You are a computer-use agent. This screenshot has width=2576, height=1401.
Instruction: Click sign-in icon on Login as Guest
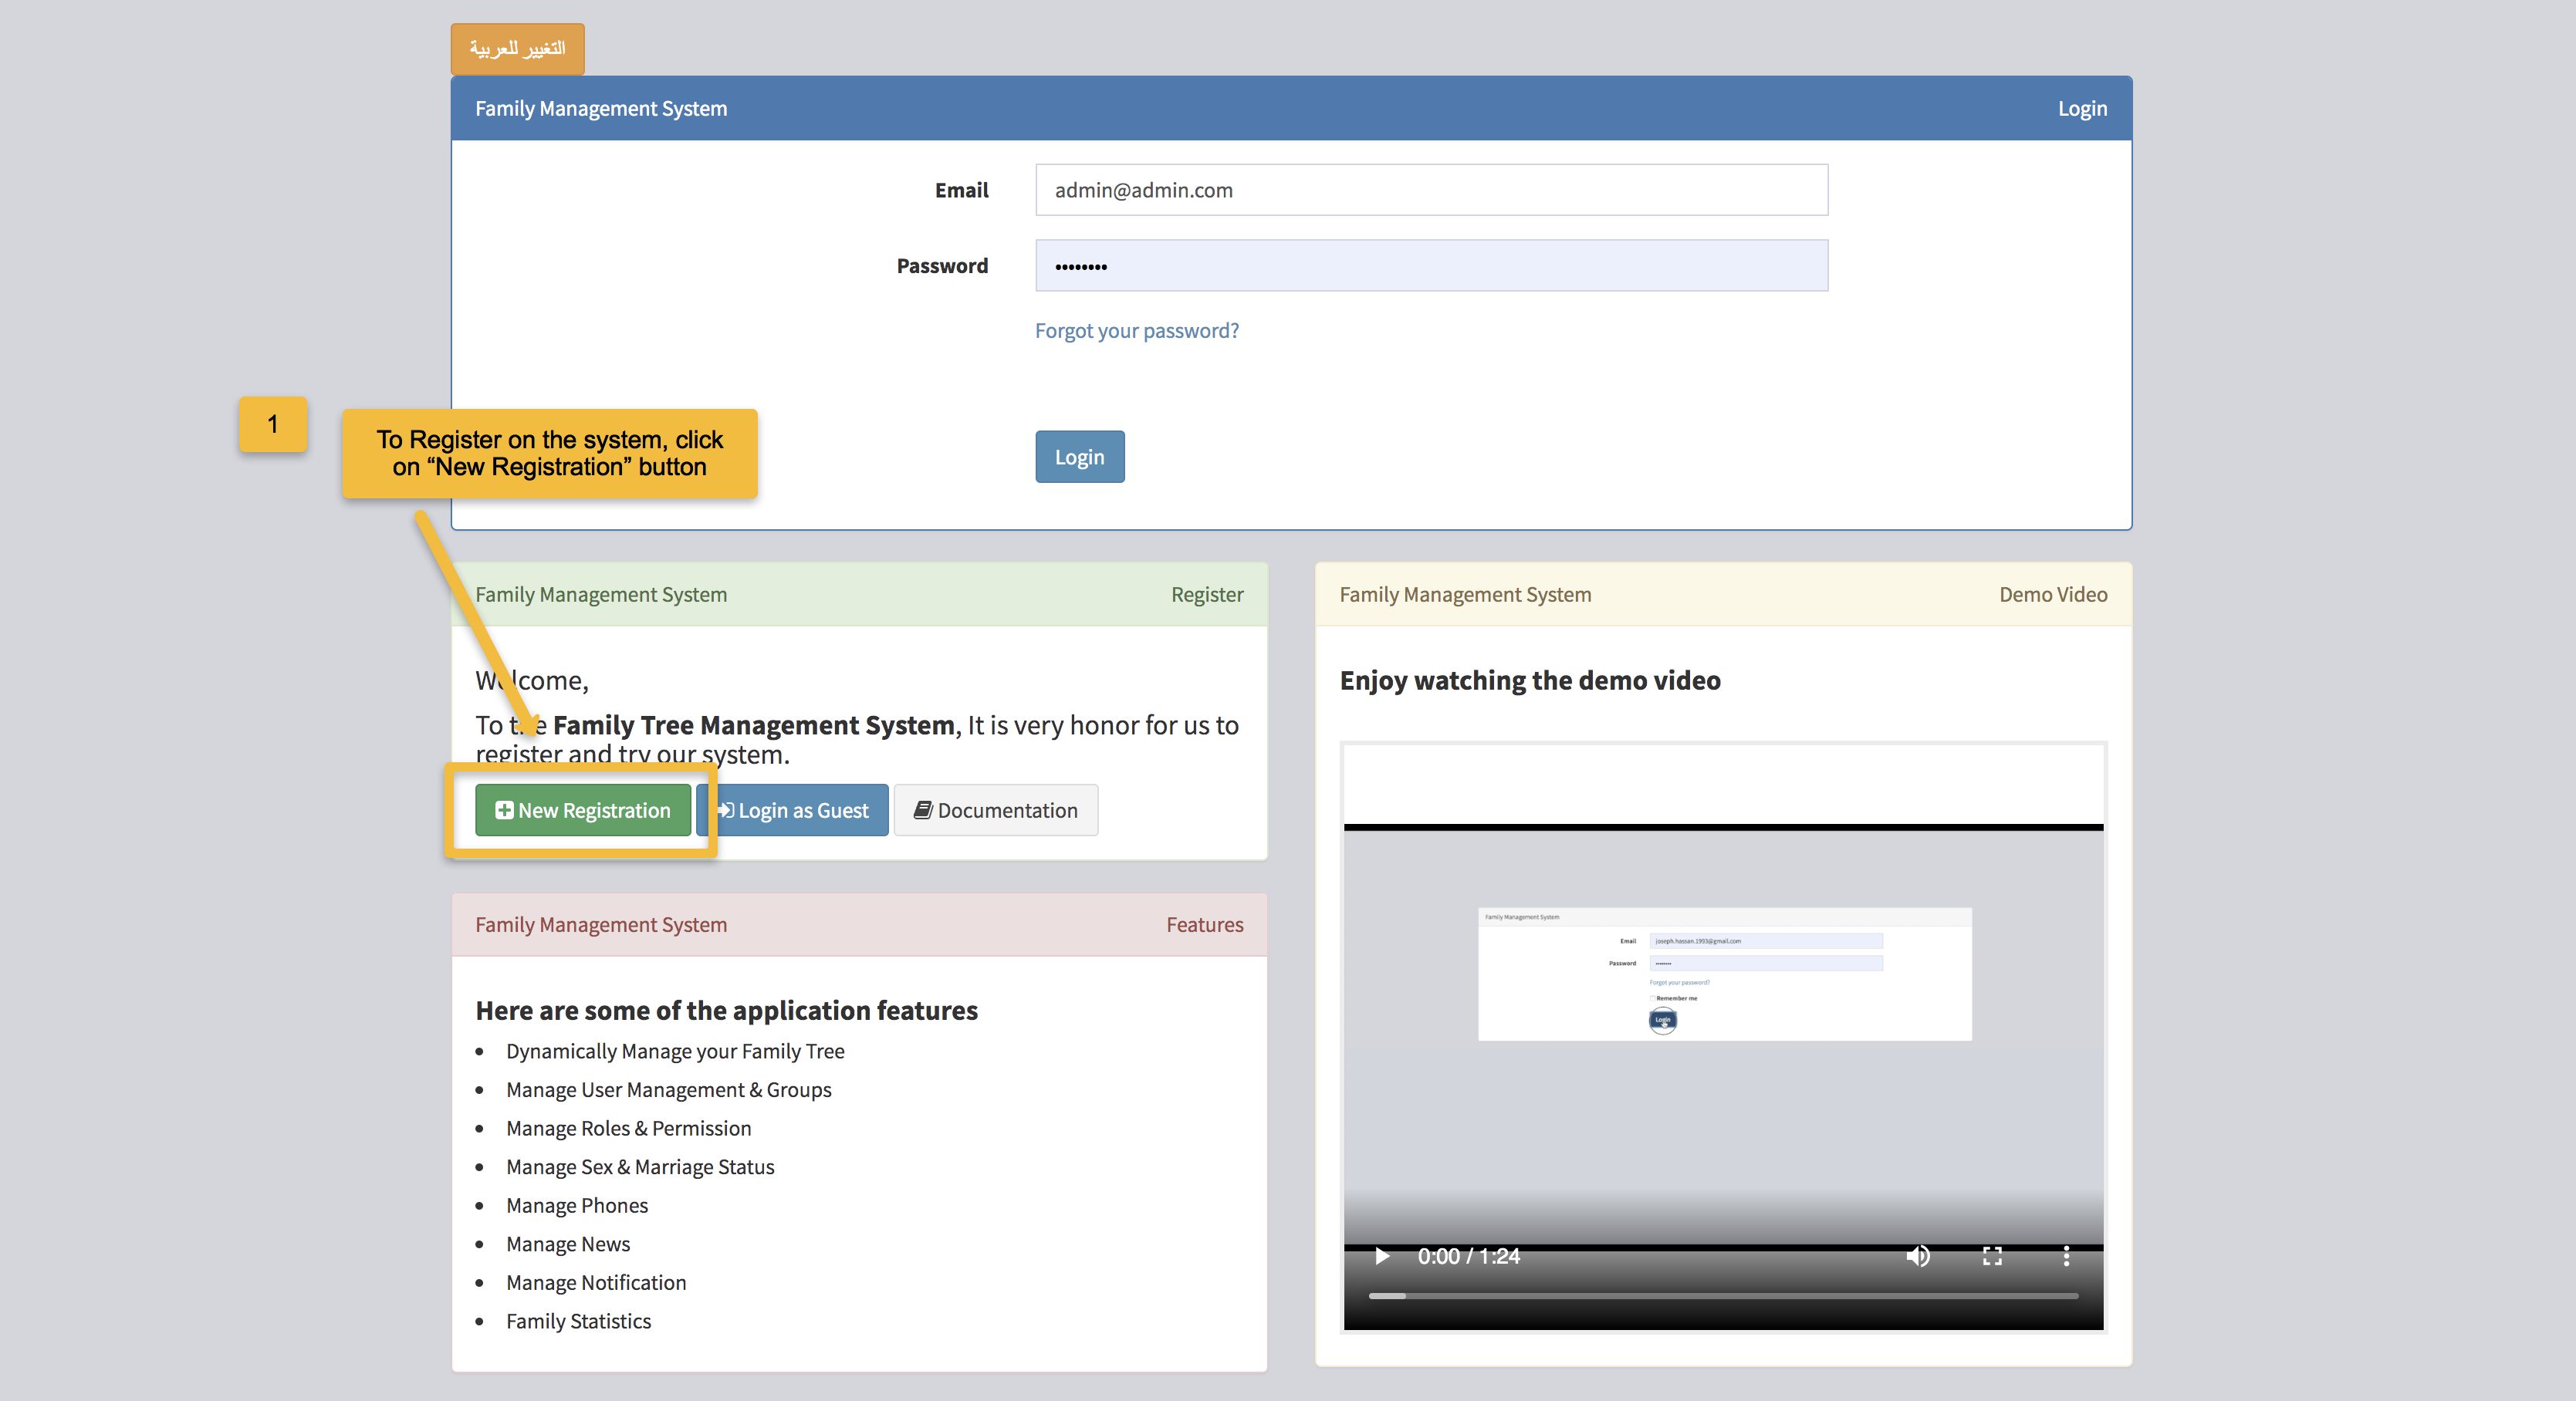click(727, 810)
